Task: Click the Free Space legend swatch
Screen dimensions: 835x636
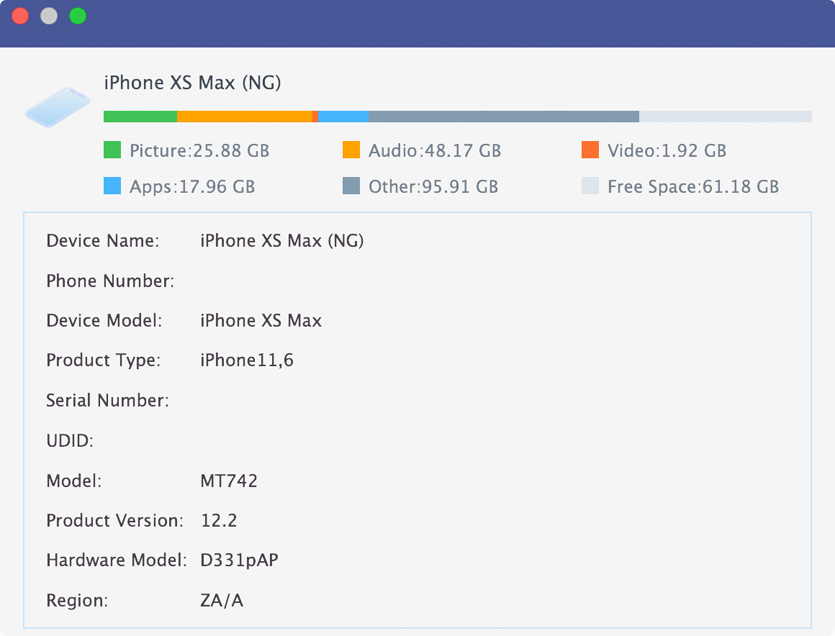Action: (x=590, y=186)
